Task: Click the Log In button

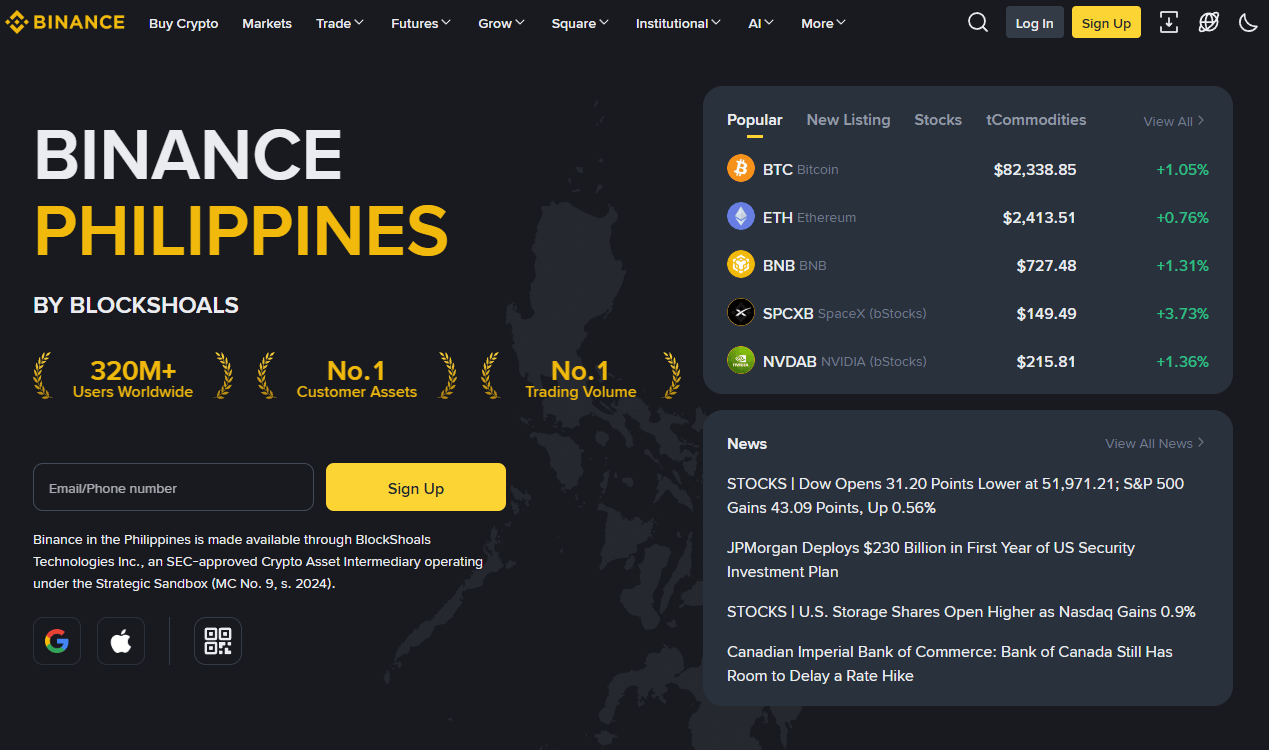Action: coord(1034,23)
